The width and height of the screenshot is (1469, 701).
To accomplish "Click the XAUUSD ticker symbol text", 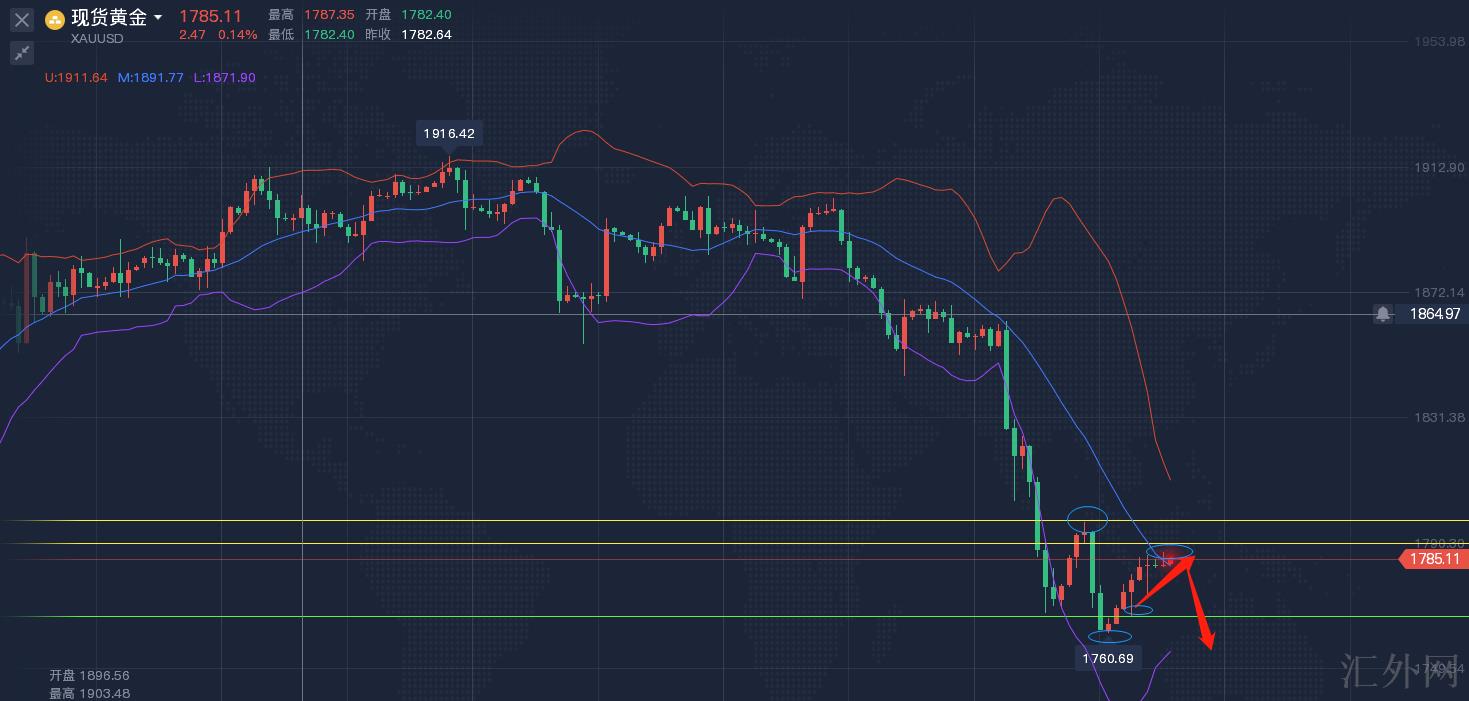I will click(x=97, y=39).
